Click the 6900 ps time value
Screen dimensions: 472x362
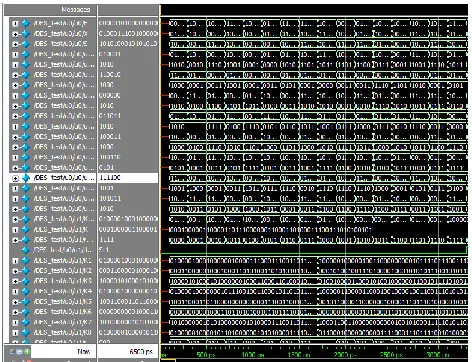click(141, 351)
